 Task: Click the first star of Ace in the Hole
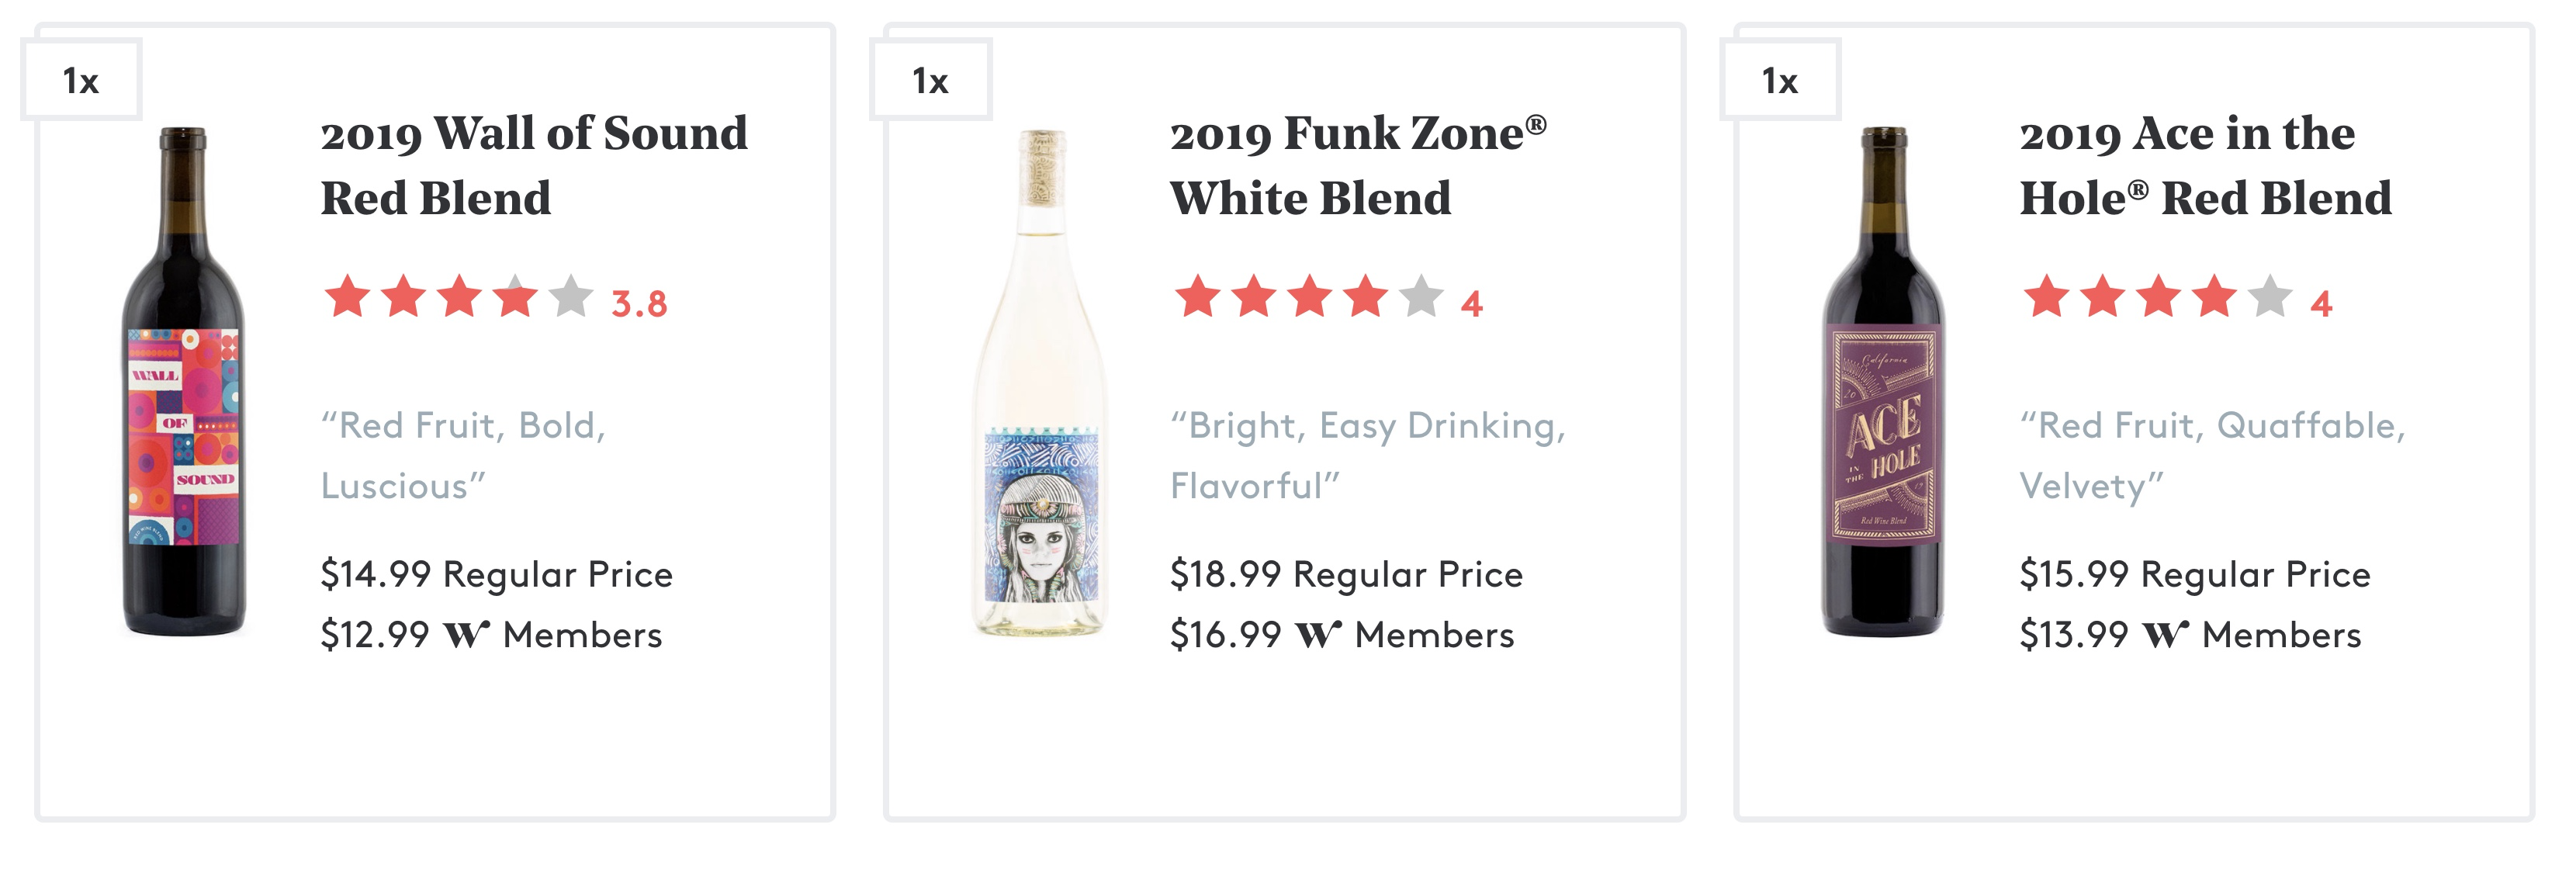click(2047, 297)
